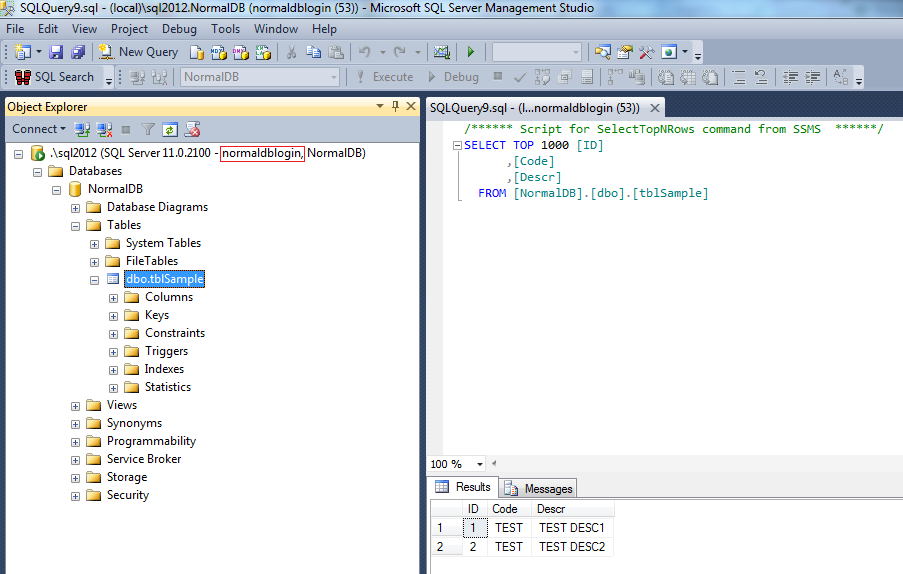Click the Redo arrow icon
903x574 pixels.
(x=400, y=52)
